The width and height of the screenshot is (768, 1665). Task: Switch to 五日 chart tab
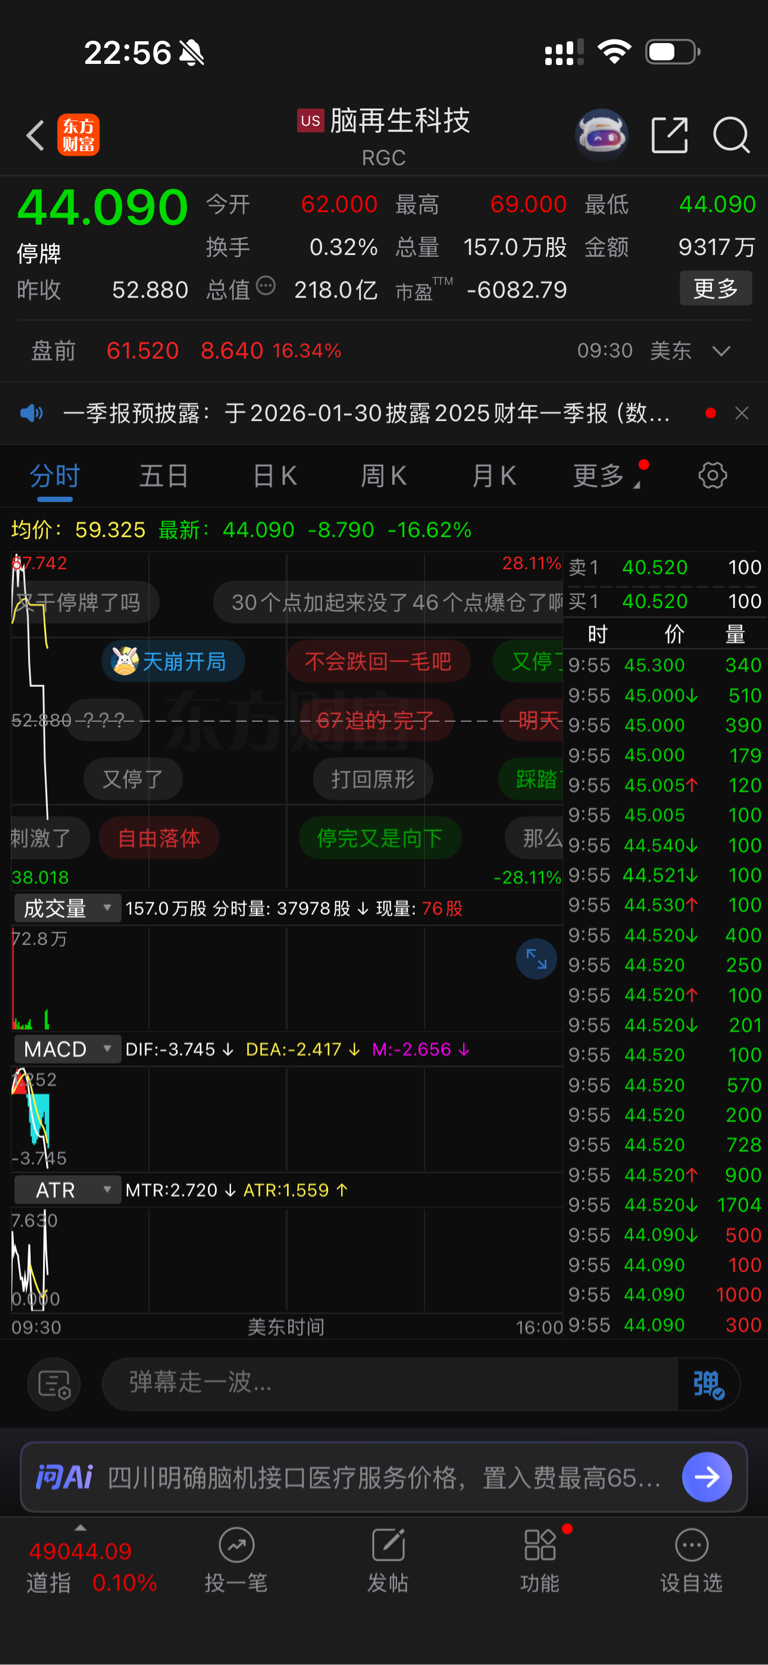[164, 476]
